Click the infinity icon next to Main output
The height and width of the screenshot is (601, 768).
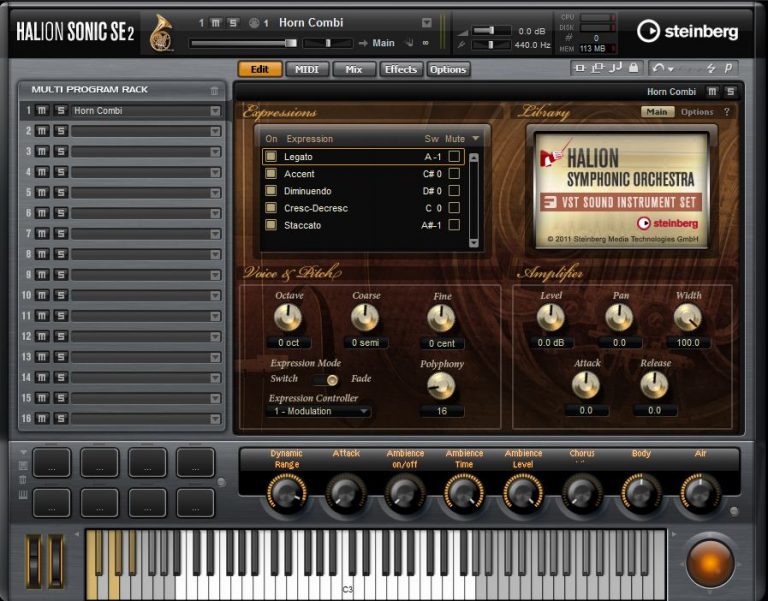pyautogui.click(x=425, y=43)
